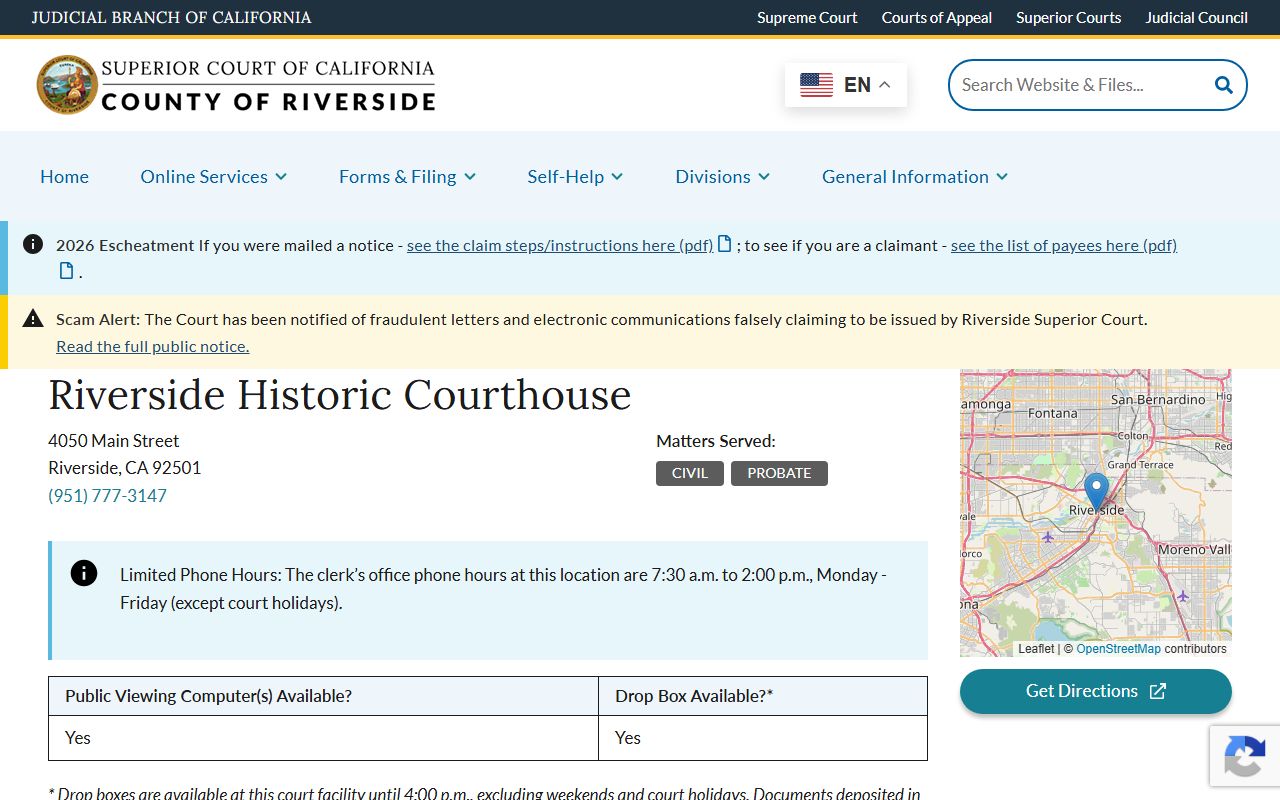Expand the Forms & Filing menu
This screenshot has height=800, width=1280.
(x=407, y=176)
